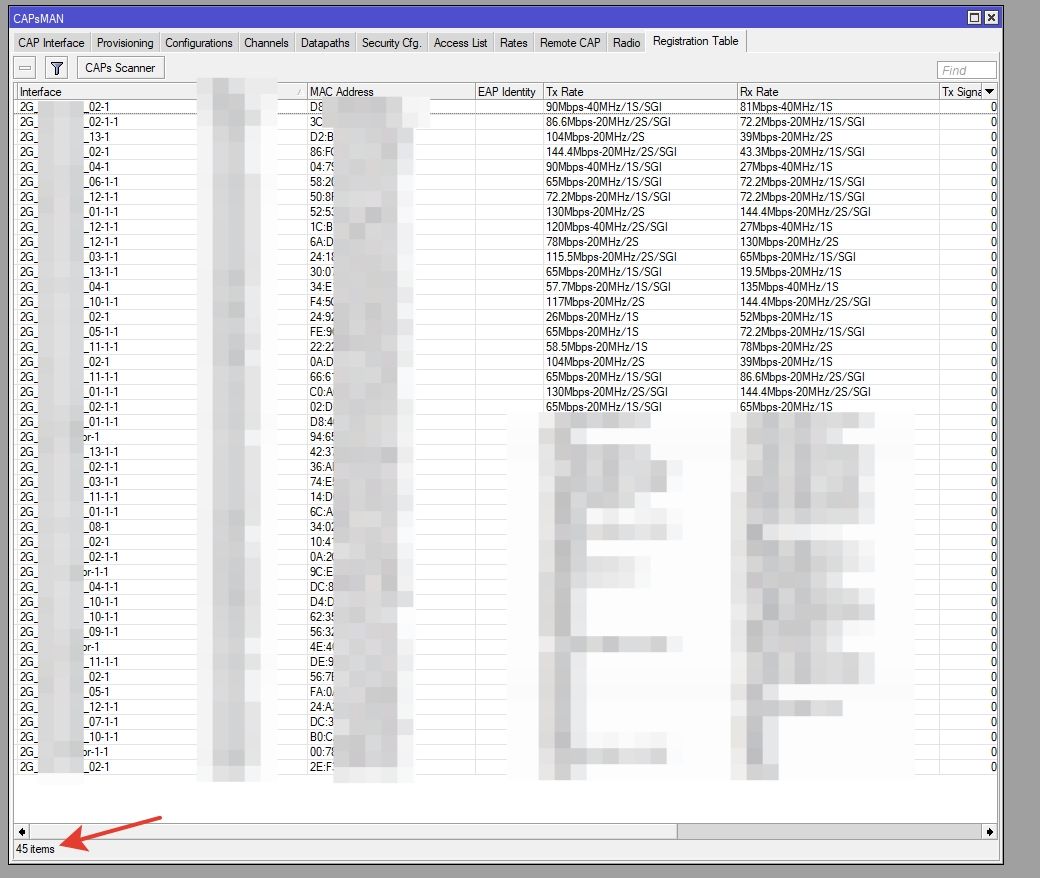Sort by the Tx Signal column header

click(x=960, y=92)
